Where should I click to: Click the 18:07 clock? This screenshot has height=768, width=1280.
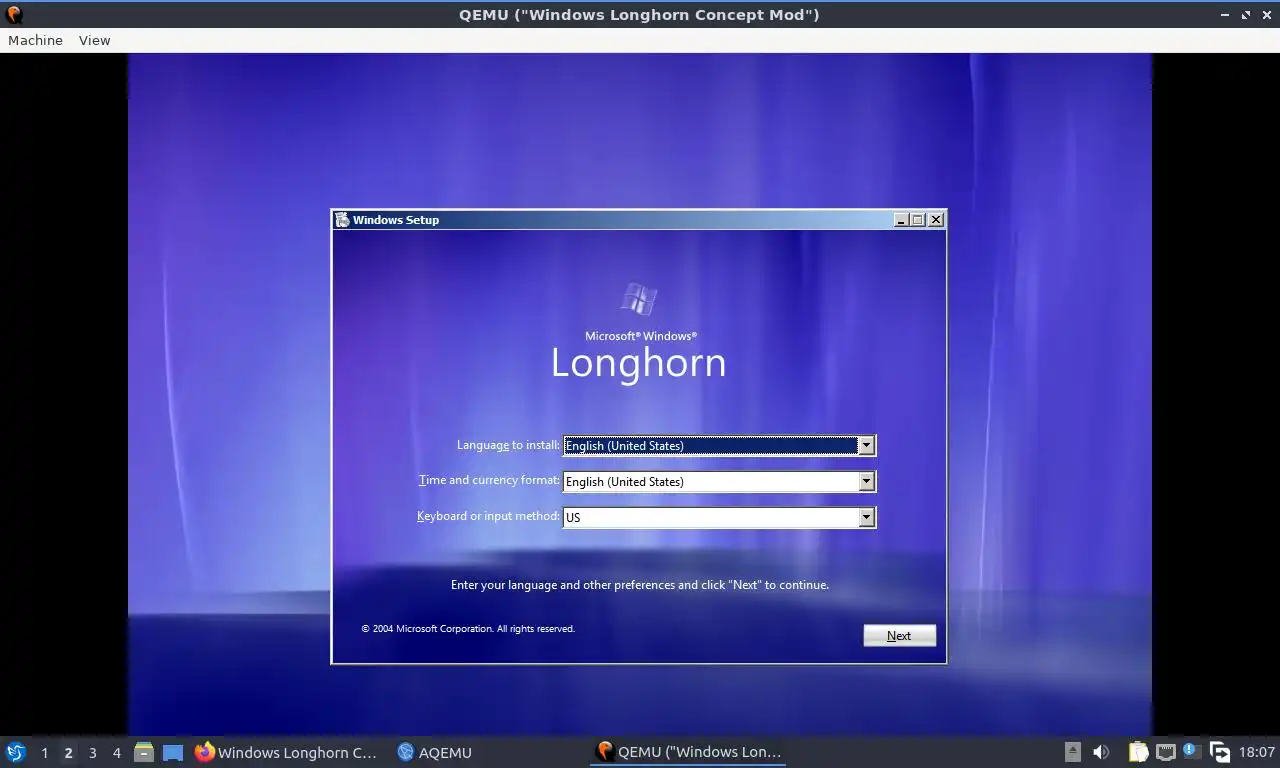(x=1256, y=752)
